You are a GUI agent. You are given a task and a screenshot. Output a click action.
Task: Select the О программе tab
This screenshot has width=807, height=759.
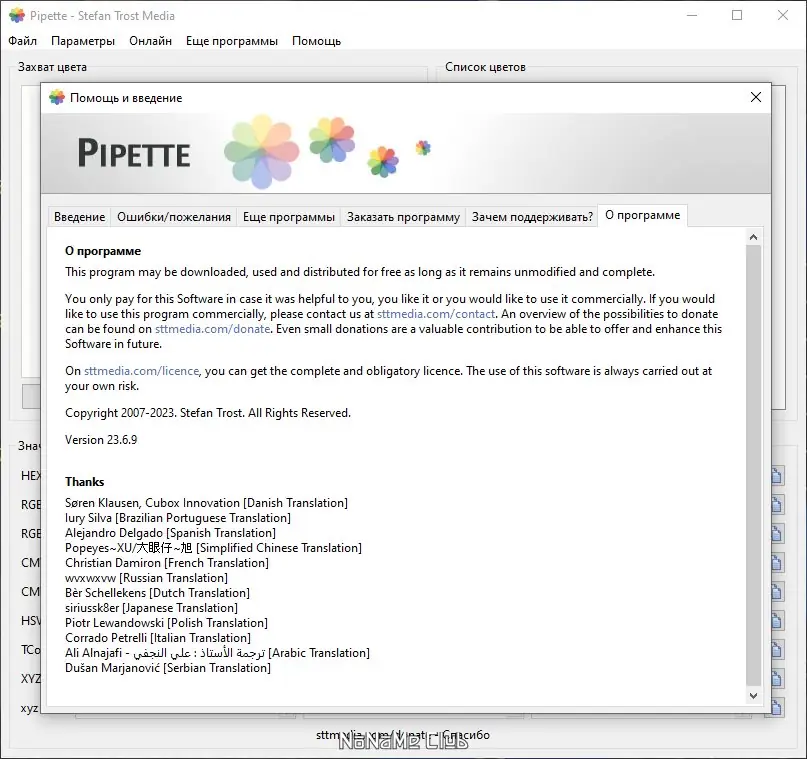pos(642,215)
